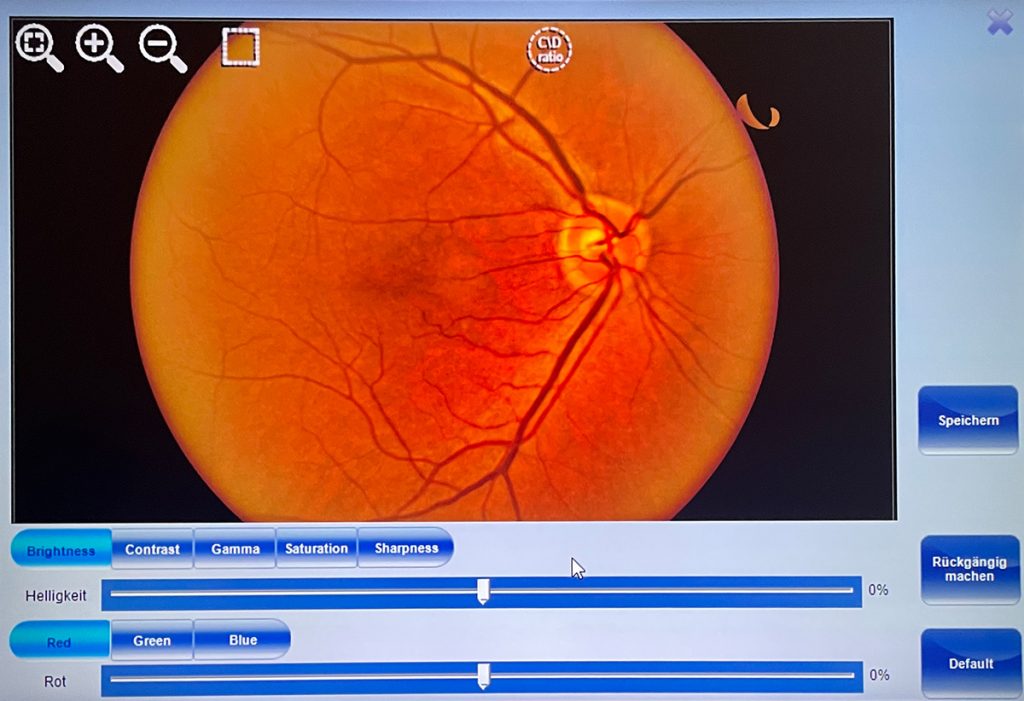Screen dimensions: 1024x701
Task: Reset settings with the Default button
Action: click(x=970, y=663)
